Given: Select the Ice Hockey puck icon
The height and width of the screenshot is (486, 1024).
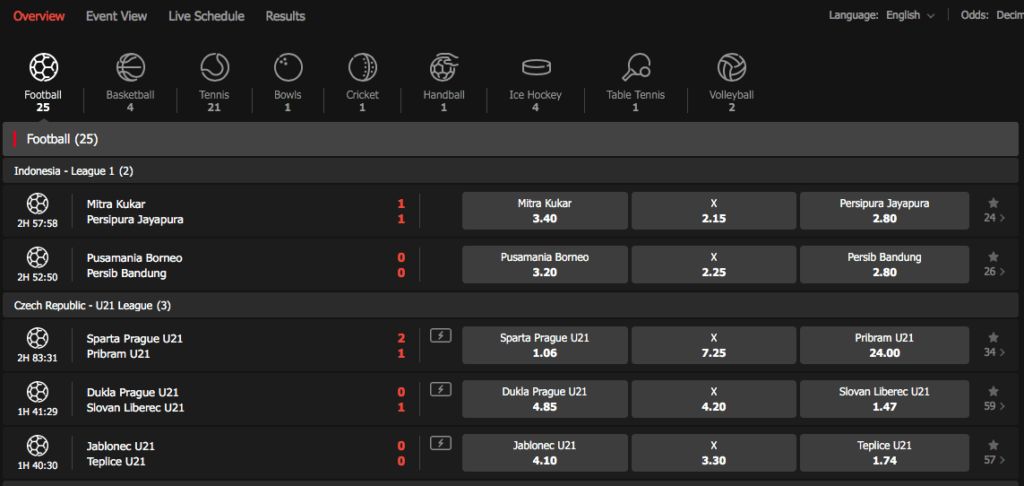Looking at the screenshot, I should pyautogui.click(x=536, y=67).
